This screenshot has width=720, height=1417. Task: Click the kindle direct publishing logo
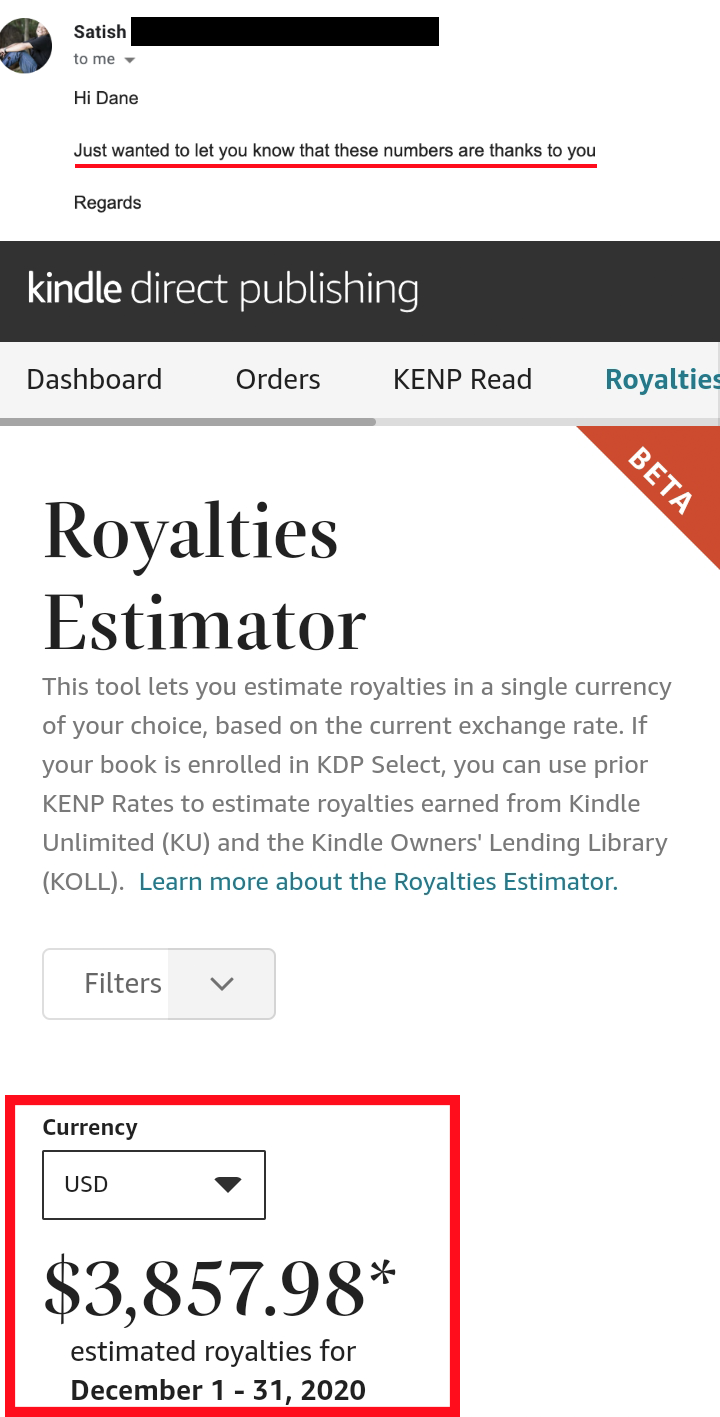coord(223,289)
